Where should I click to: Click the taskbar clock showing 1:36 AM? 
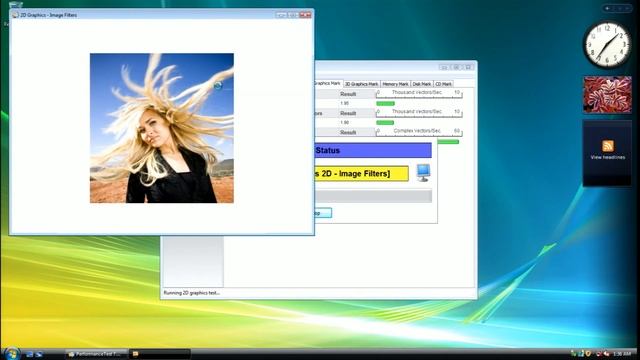[622, 354]
